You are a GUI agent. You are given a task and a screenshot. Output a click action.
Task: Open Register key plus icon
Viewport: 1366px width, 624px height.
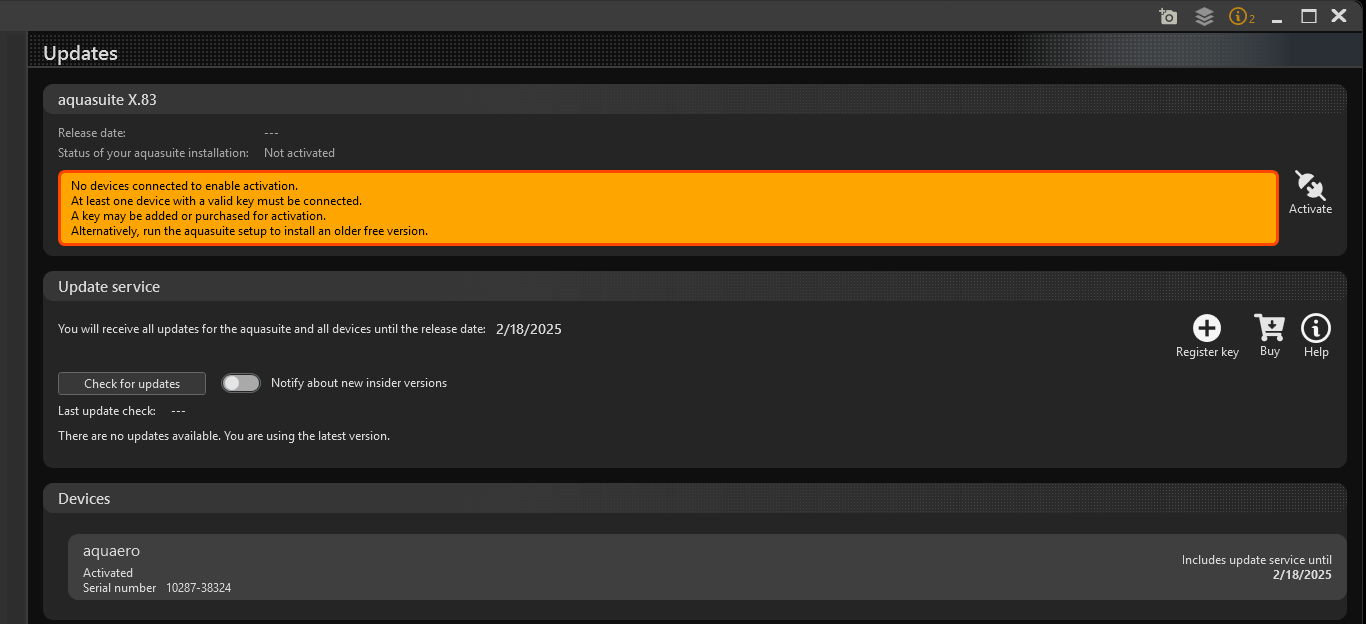(x=1207, y=328)
